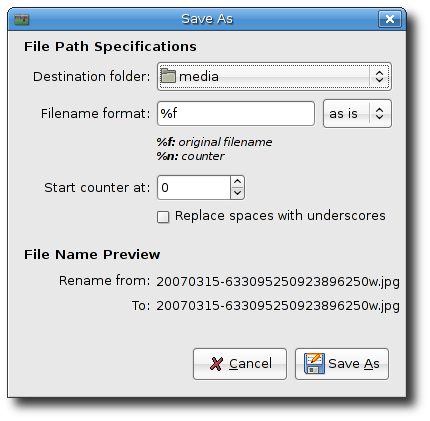The image size is (430, 421).
Task: Increase the start counter with up arrow
Action: 237,182
